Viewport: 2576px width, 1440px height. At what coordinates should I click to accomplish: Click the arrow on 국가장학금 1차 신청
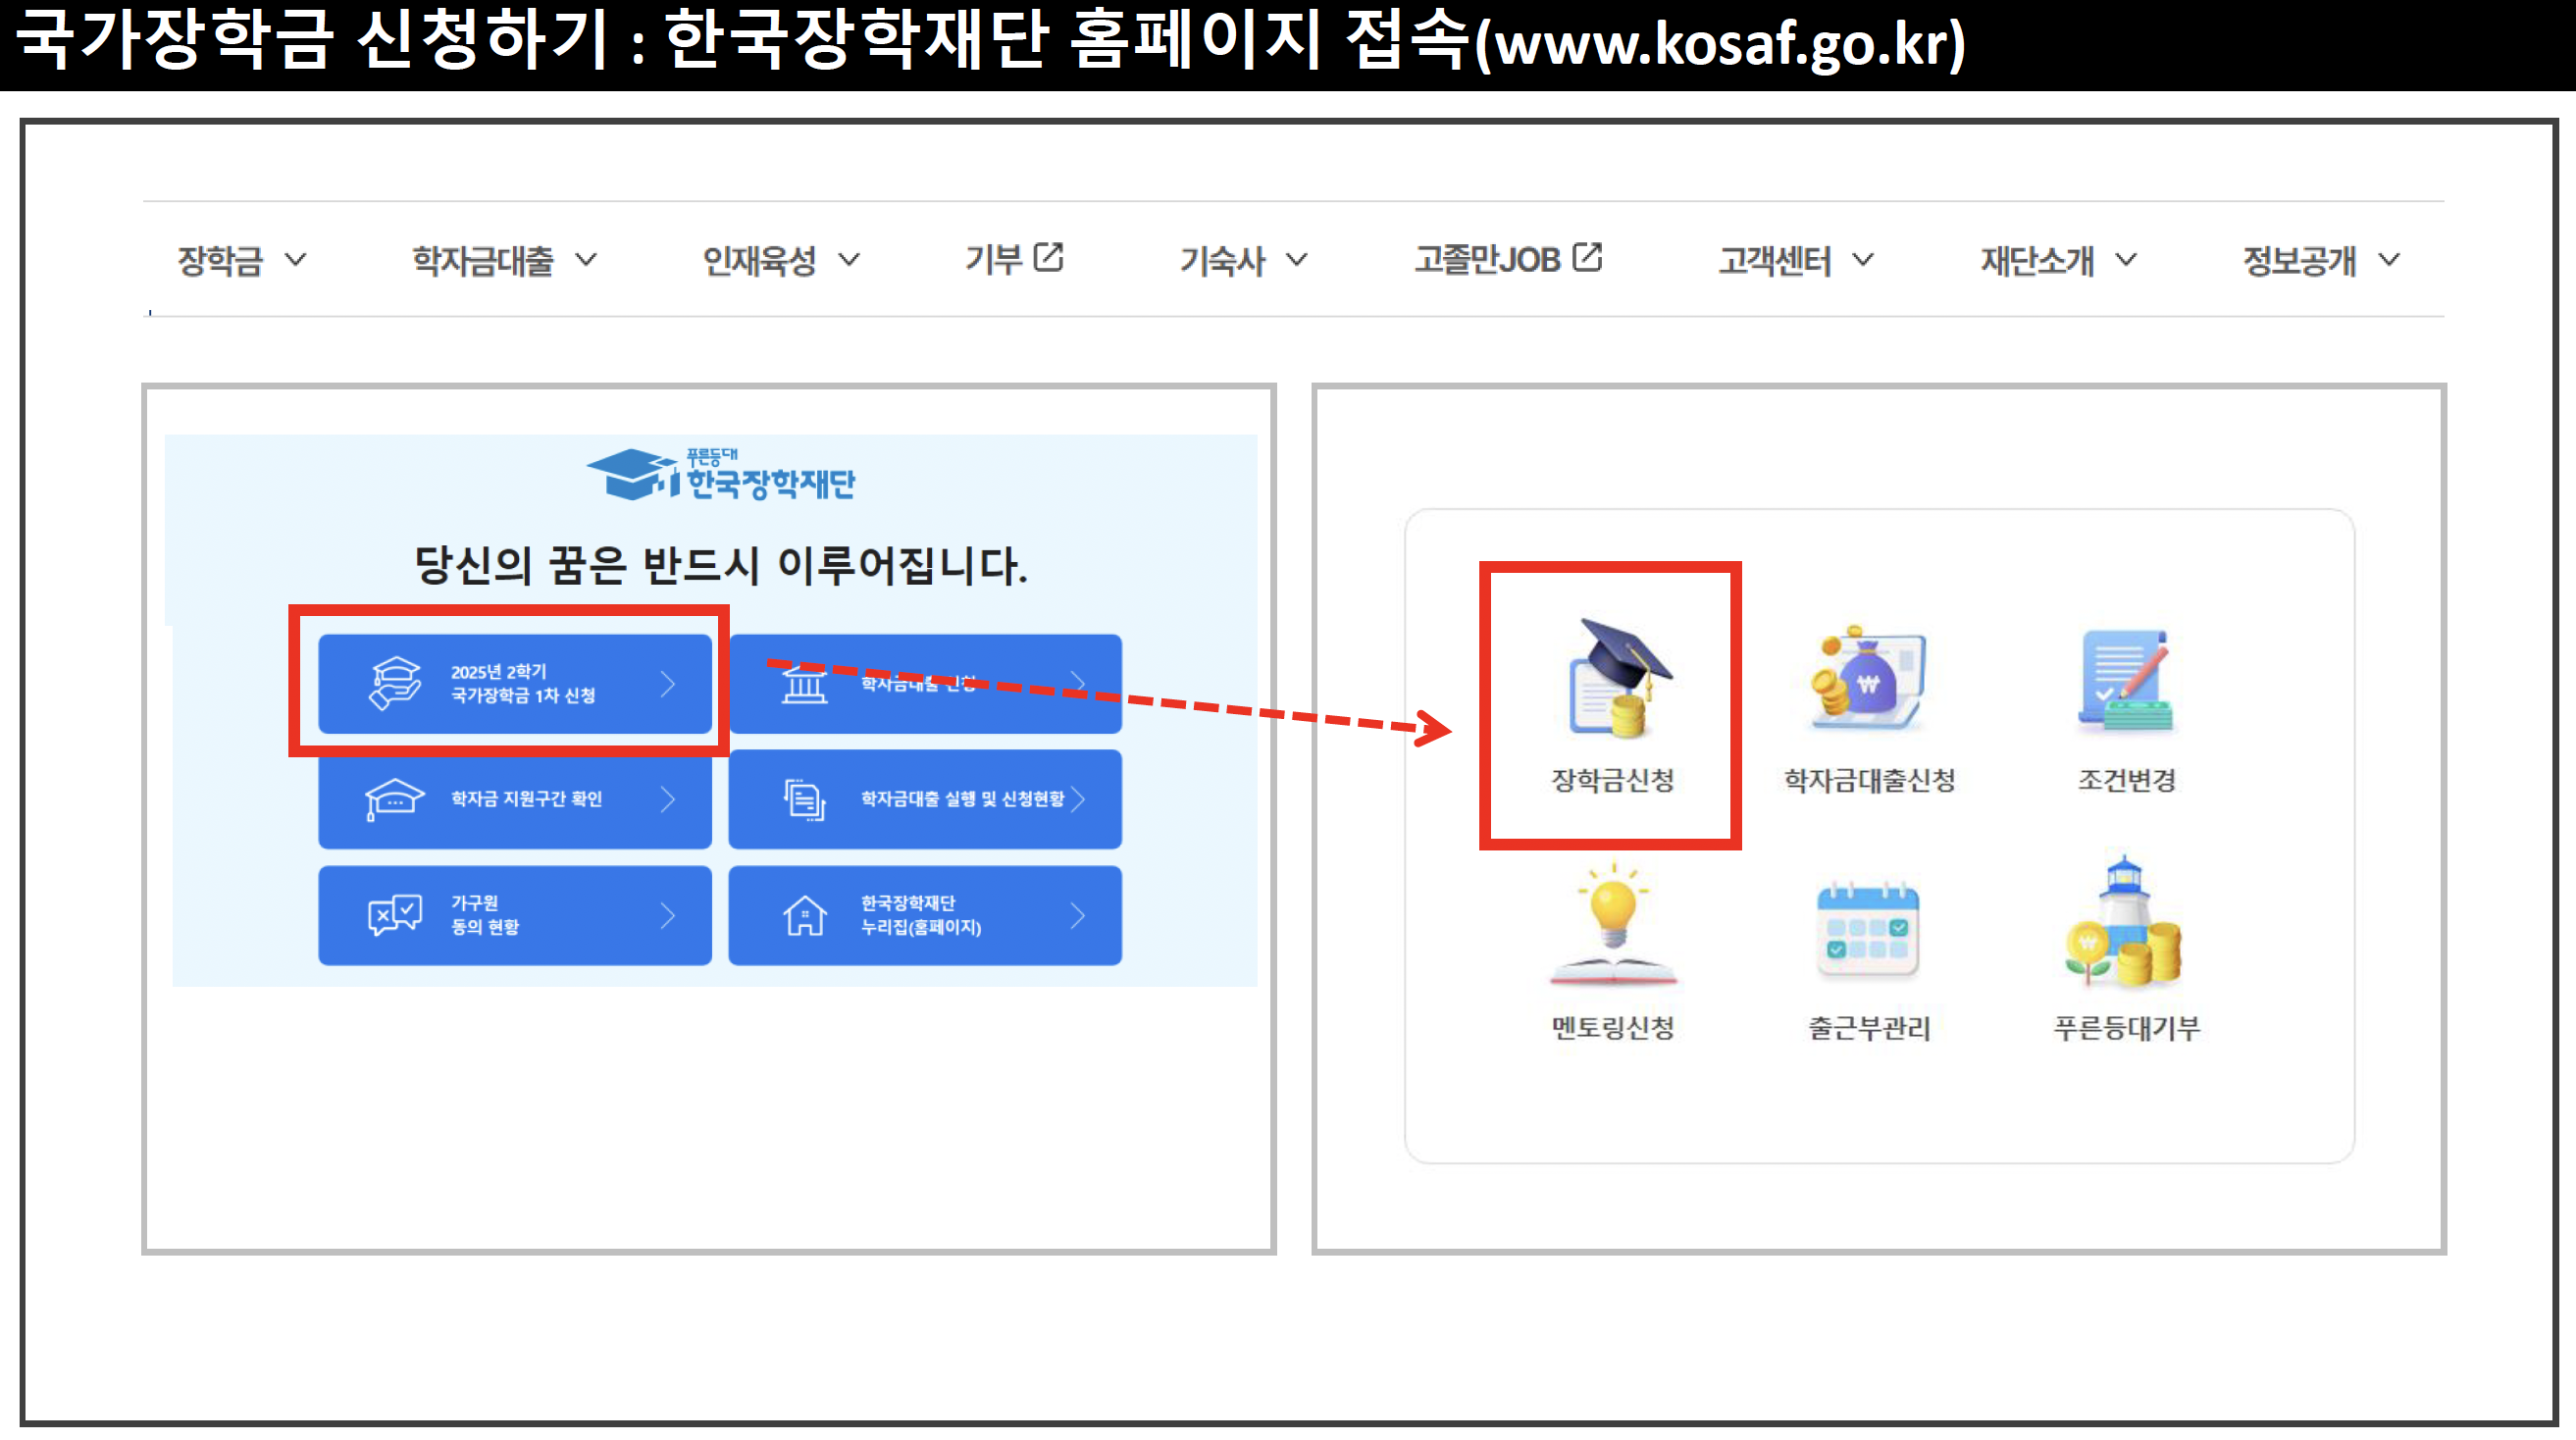(668, 684)
